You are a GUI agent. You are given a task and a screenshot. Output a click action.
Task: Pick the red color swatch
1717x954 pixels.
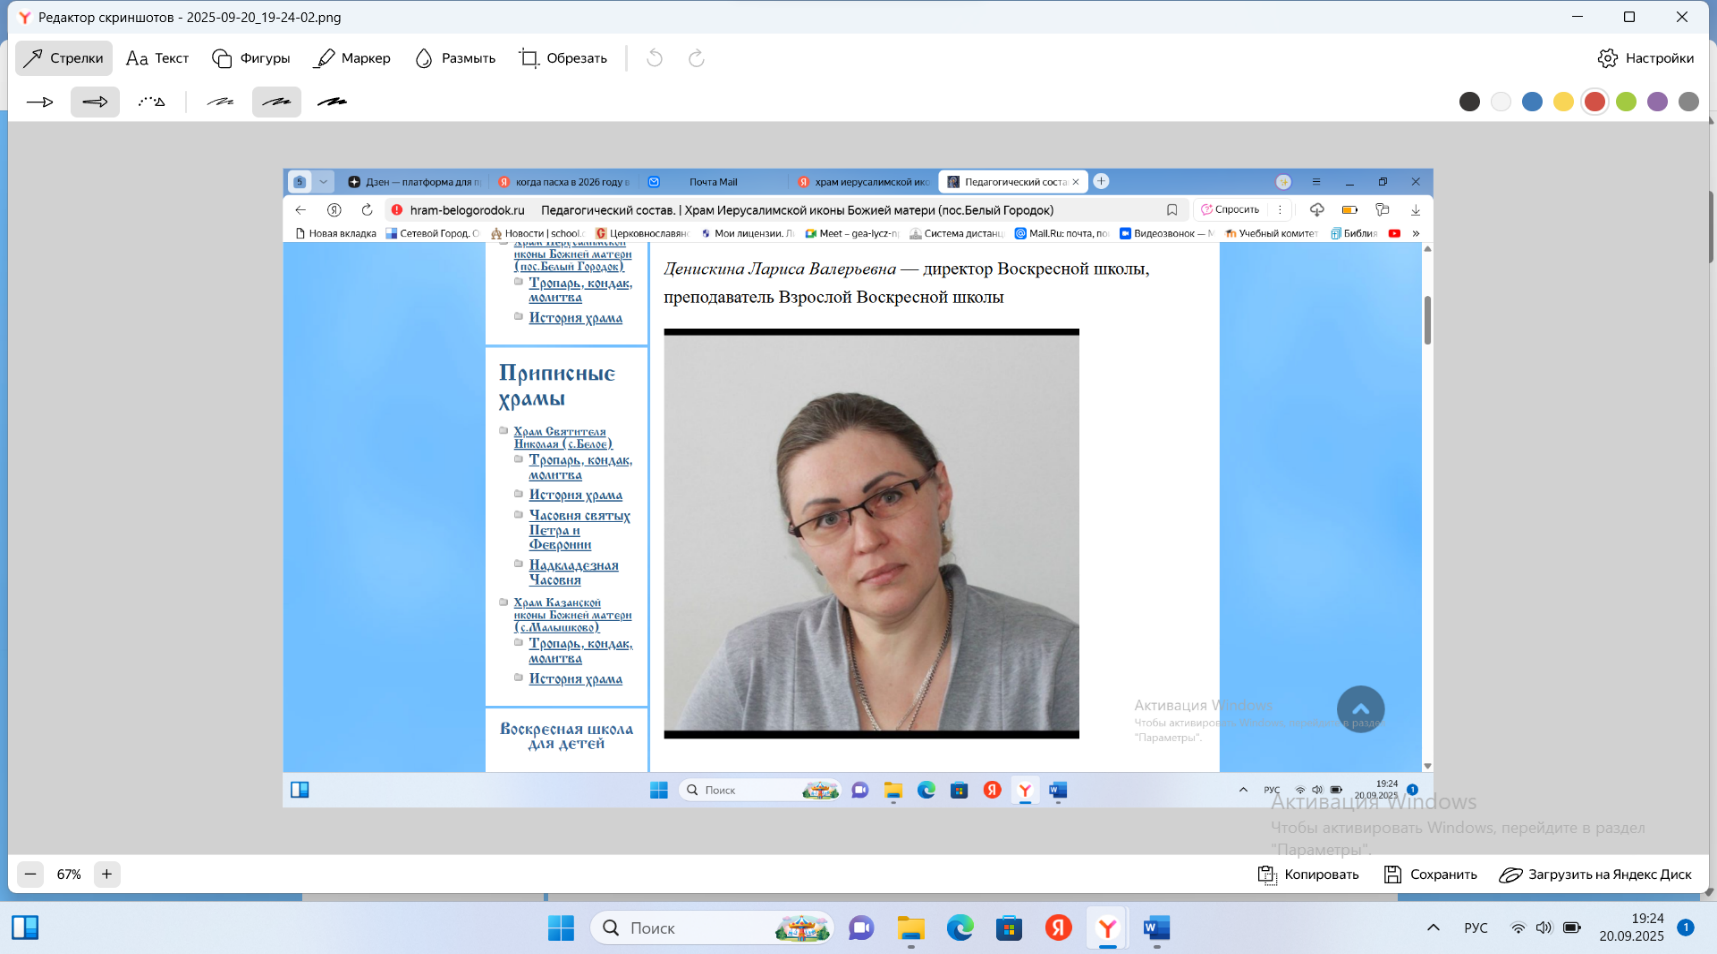tap(1595, 102)
